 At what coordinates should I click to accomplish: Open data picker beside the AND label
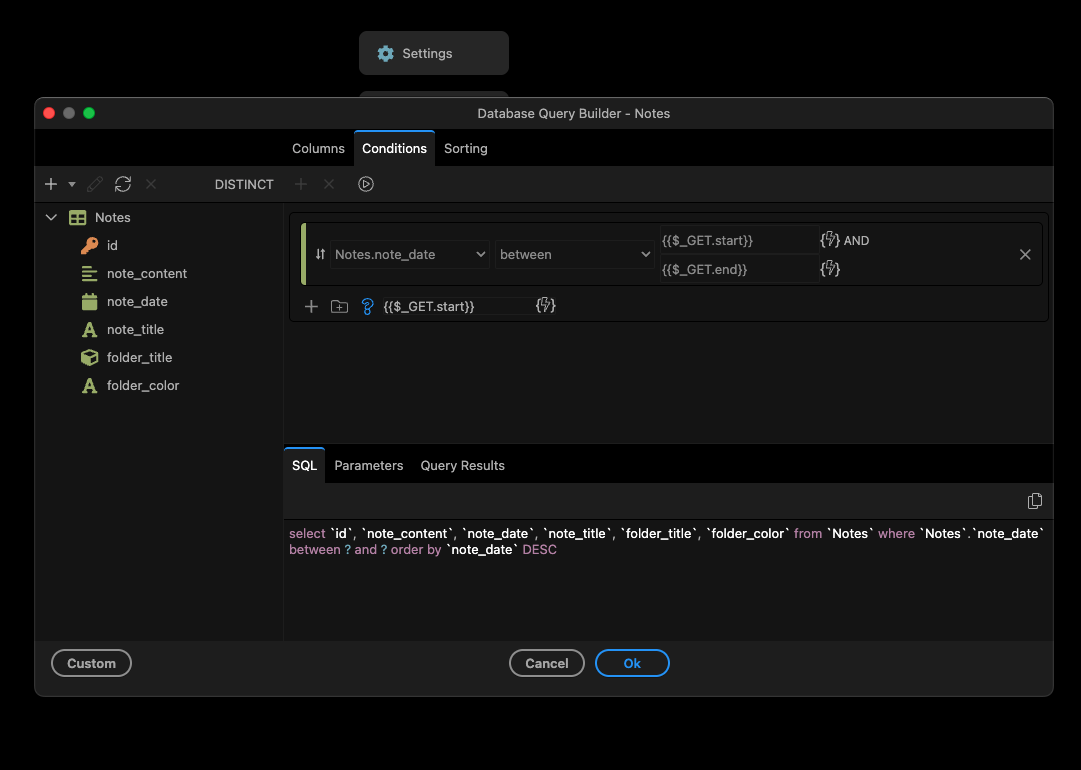(x=829, y=240)
